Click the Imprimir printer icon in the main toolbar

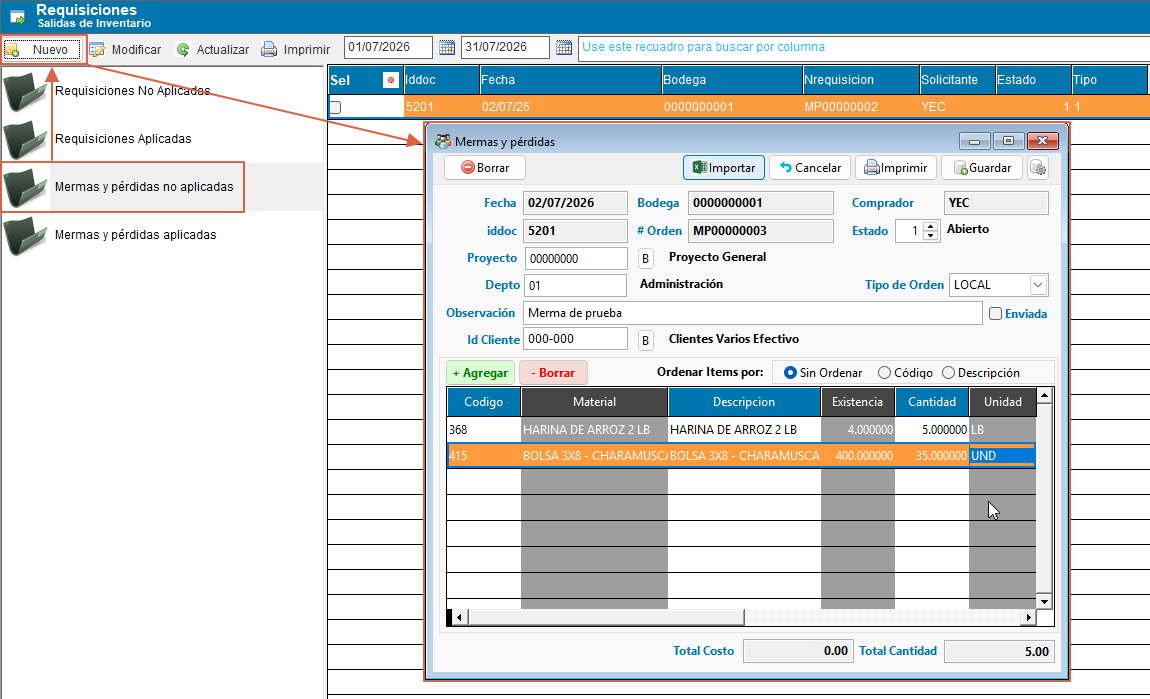click(x=269, y=49)
